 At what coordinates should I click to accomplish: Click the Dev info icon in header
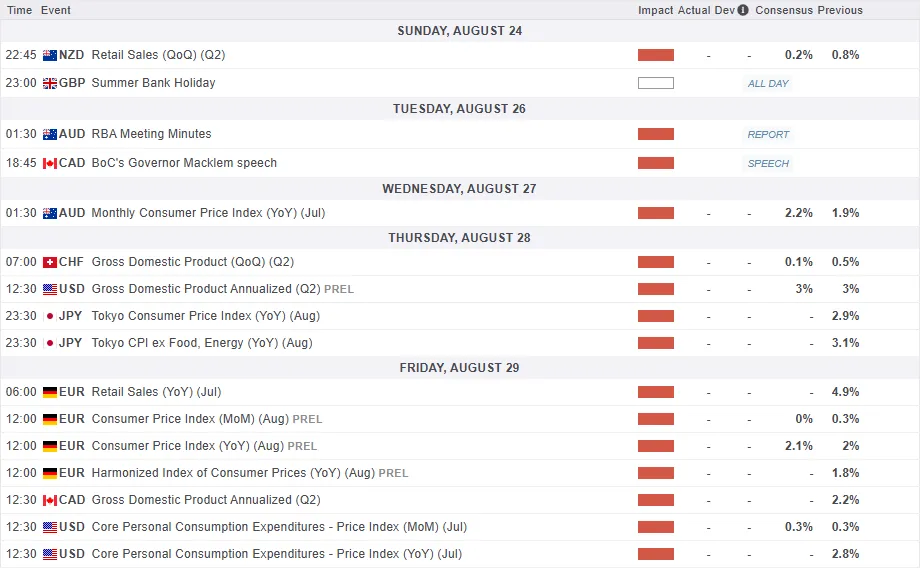coord(743,10)
